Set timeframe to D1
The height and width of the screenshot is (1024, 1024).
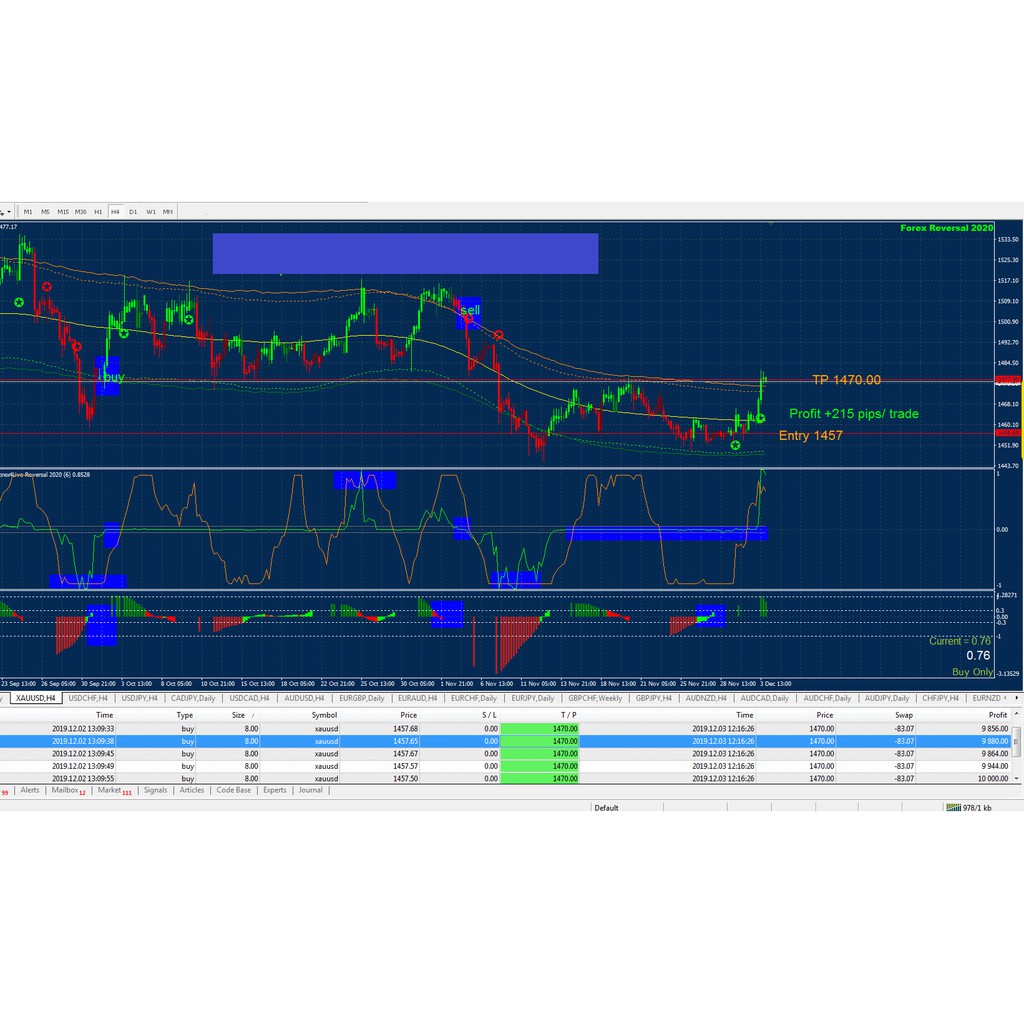pos(133,212)
